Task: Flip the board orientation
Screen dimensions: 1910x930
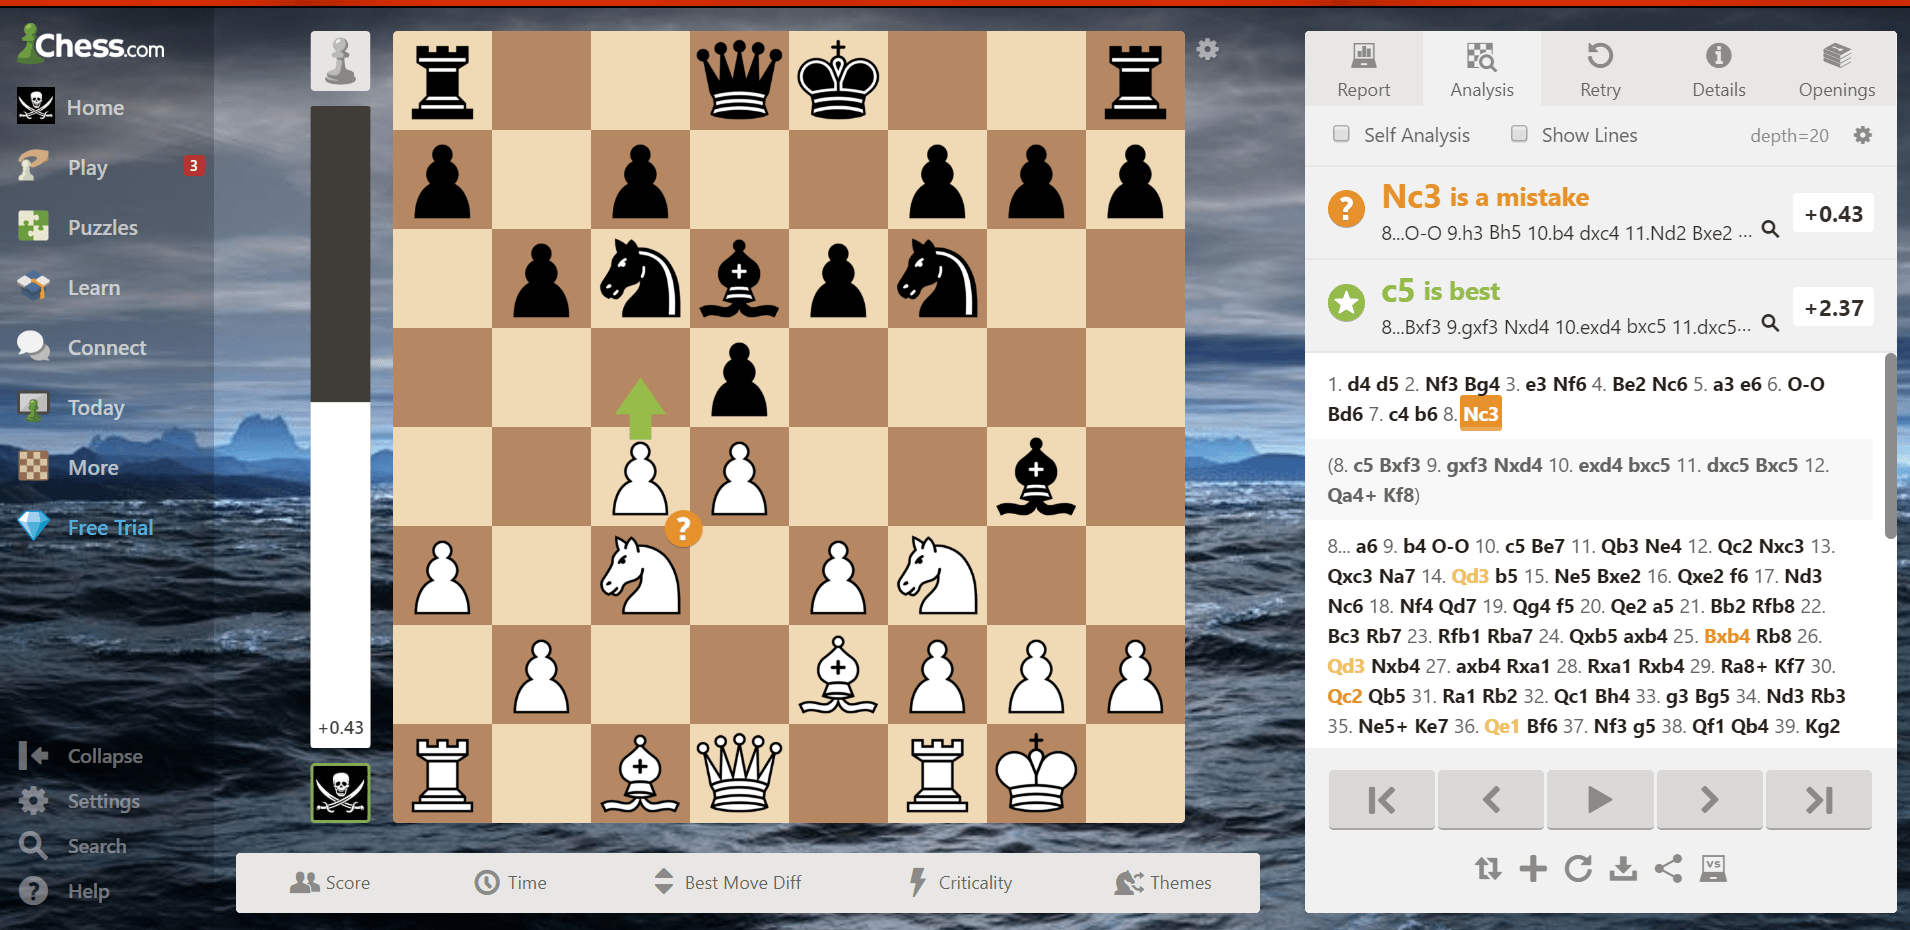Action: coord(1488,868)
